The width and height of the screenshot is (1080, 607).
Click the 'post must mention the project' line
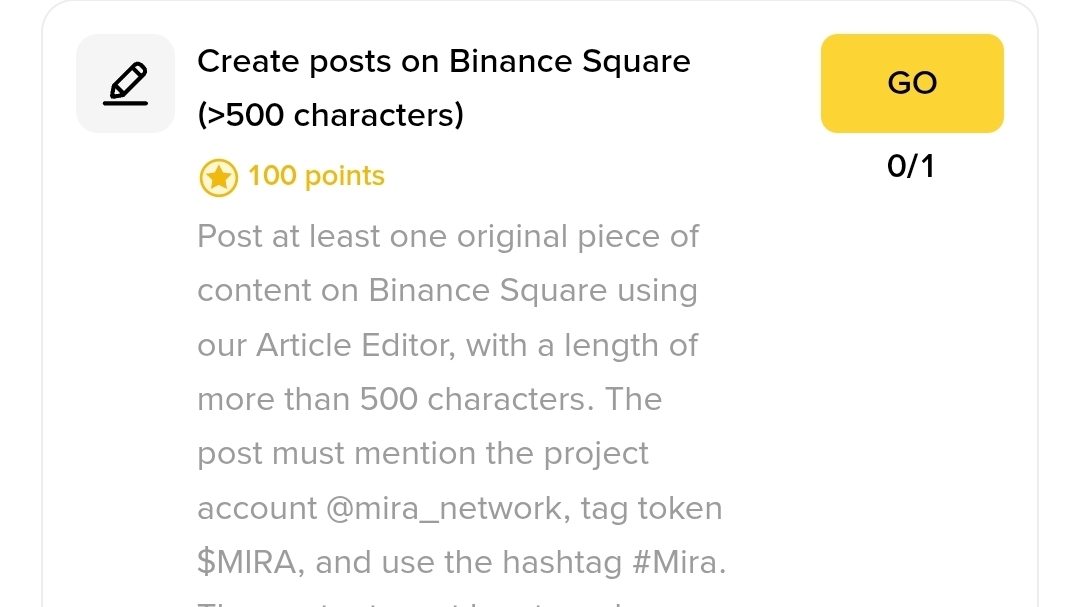(x=423, y=454)
